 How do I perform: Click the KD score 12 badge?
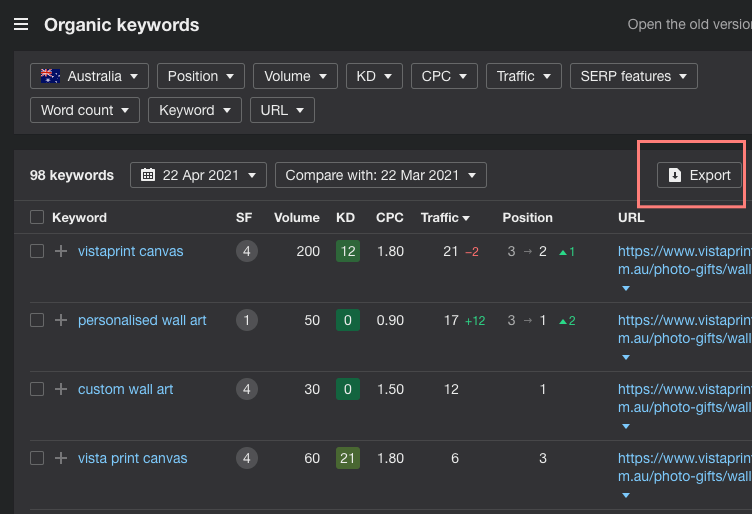pos(348,251)
